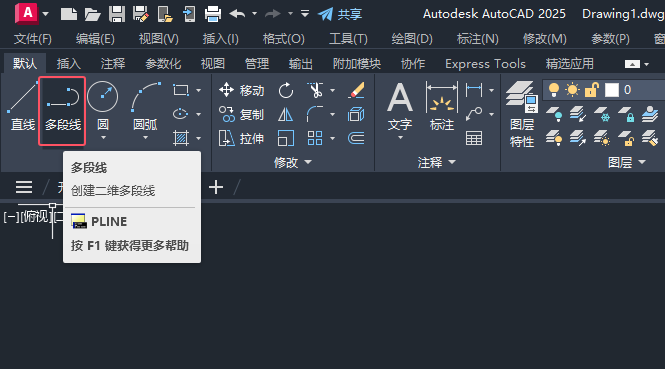Click the Erase tool icon

click(x=356, y=90)
